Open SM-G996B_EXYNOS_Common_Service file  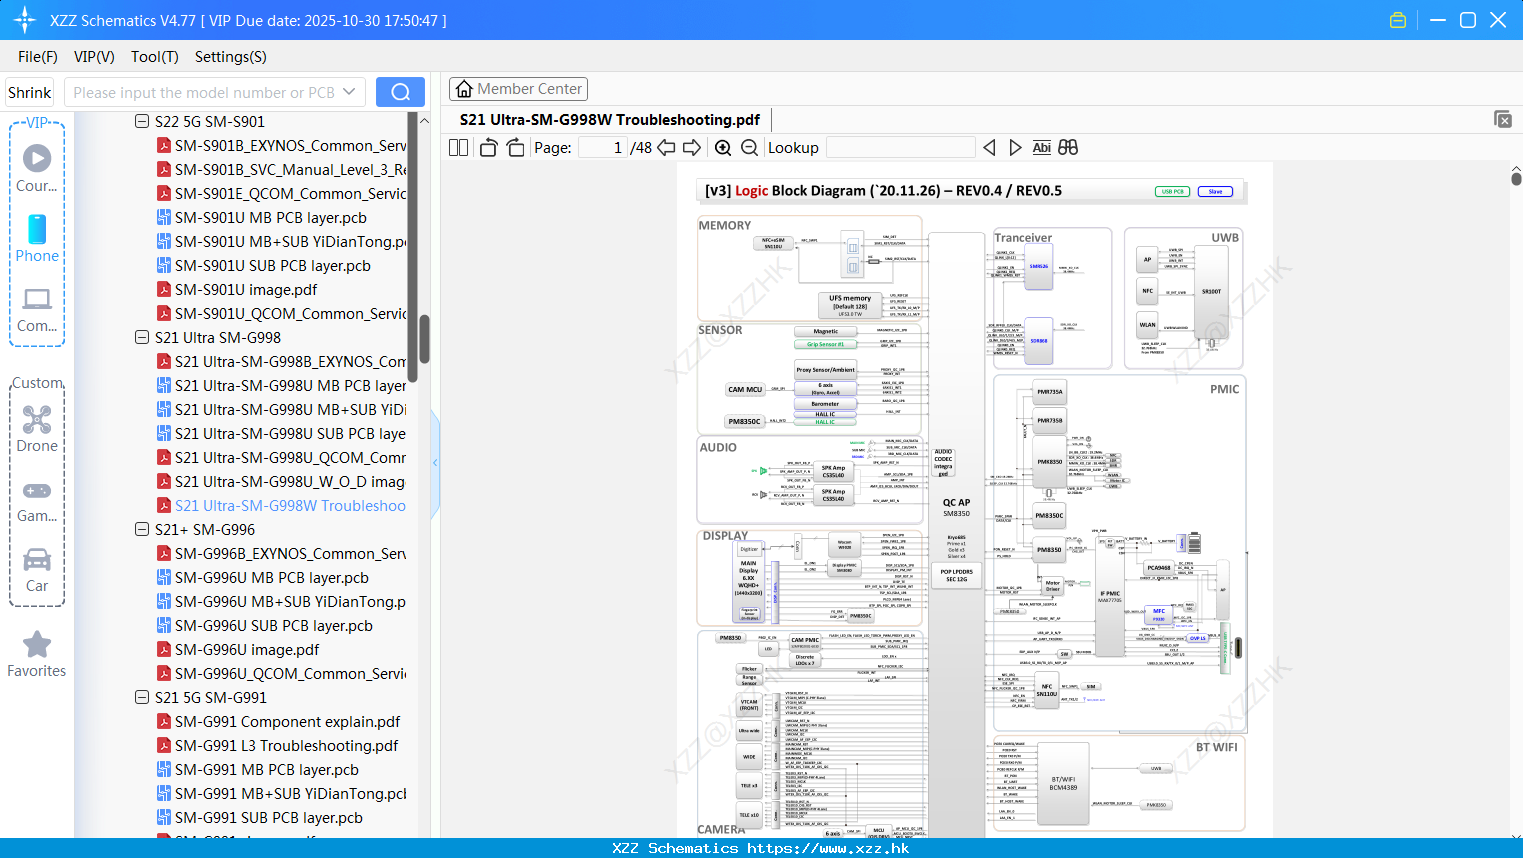282,553
